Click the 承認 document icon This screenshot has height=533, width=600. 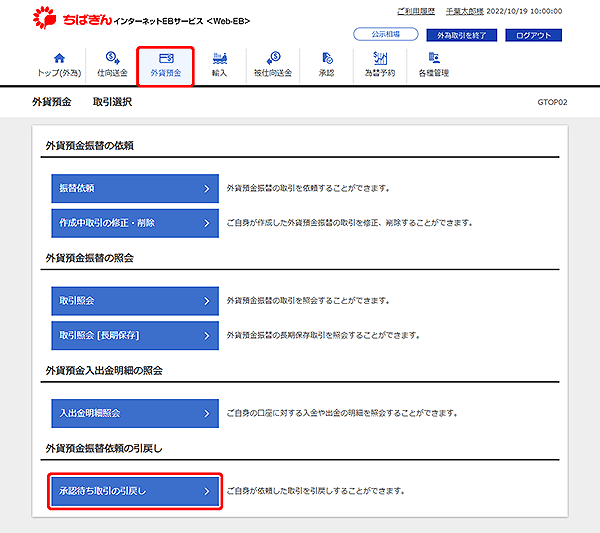pos(327,58)
